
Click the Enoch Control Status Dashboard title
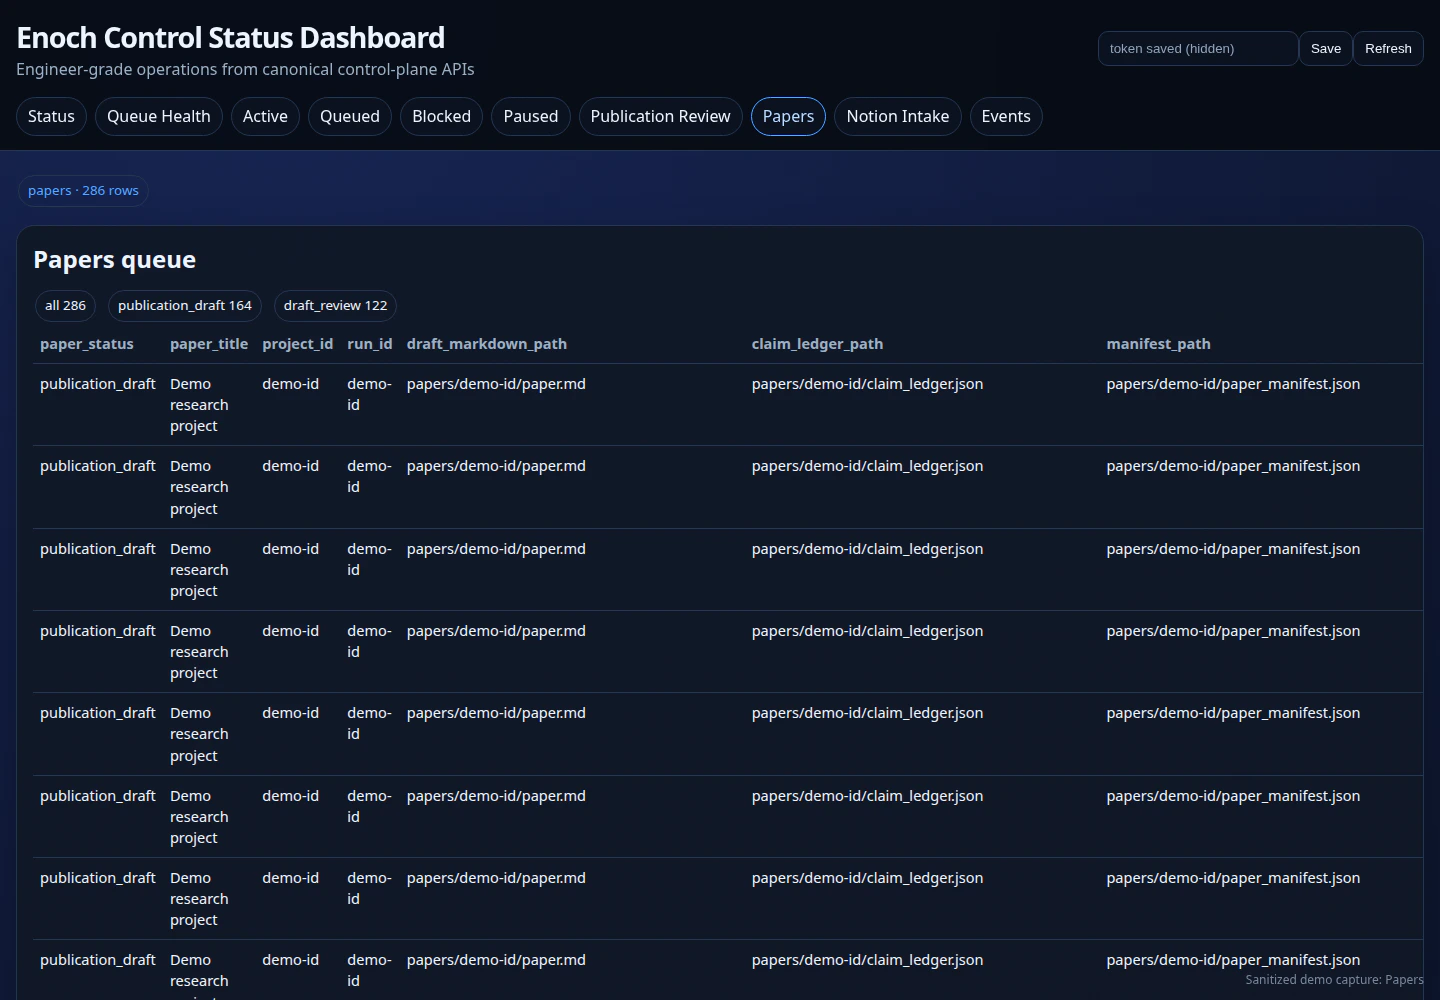(231, 38)
